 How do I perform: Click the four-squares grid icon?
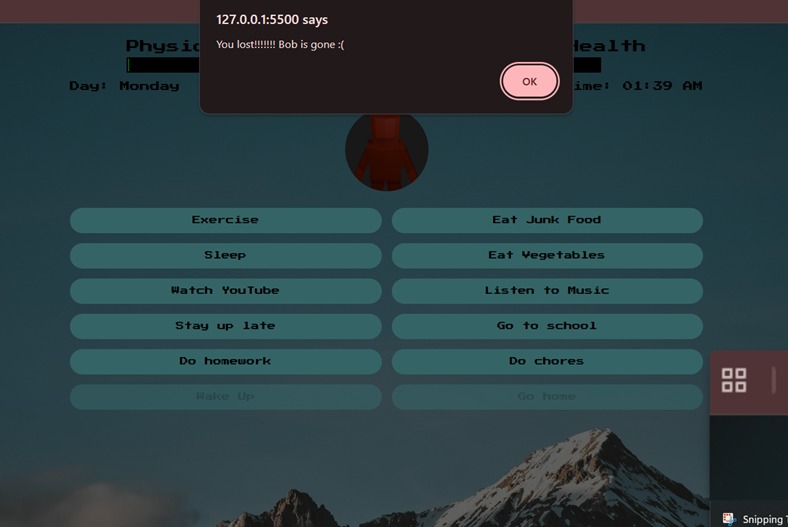point(734,380)
